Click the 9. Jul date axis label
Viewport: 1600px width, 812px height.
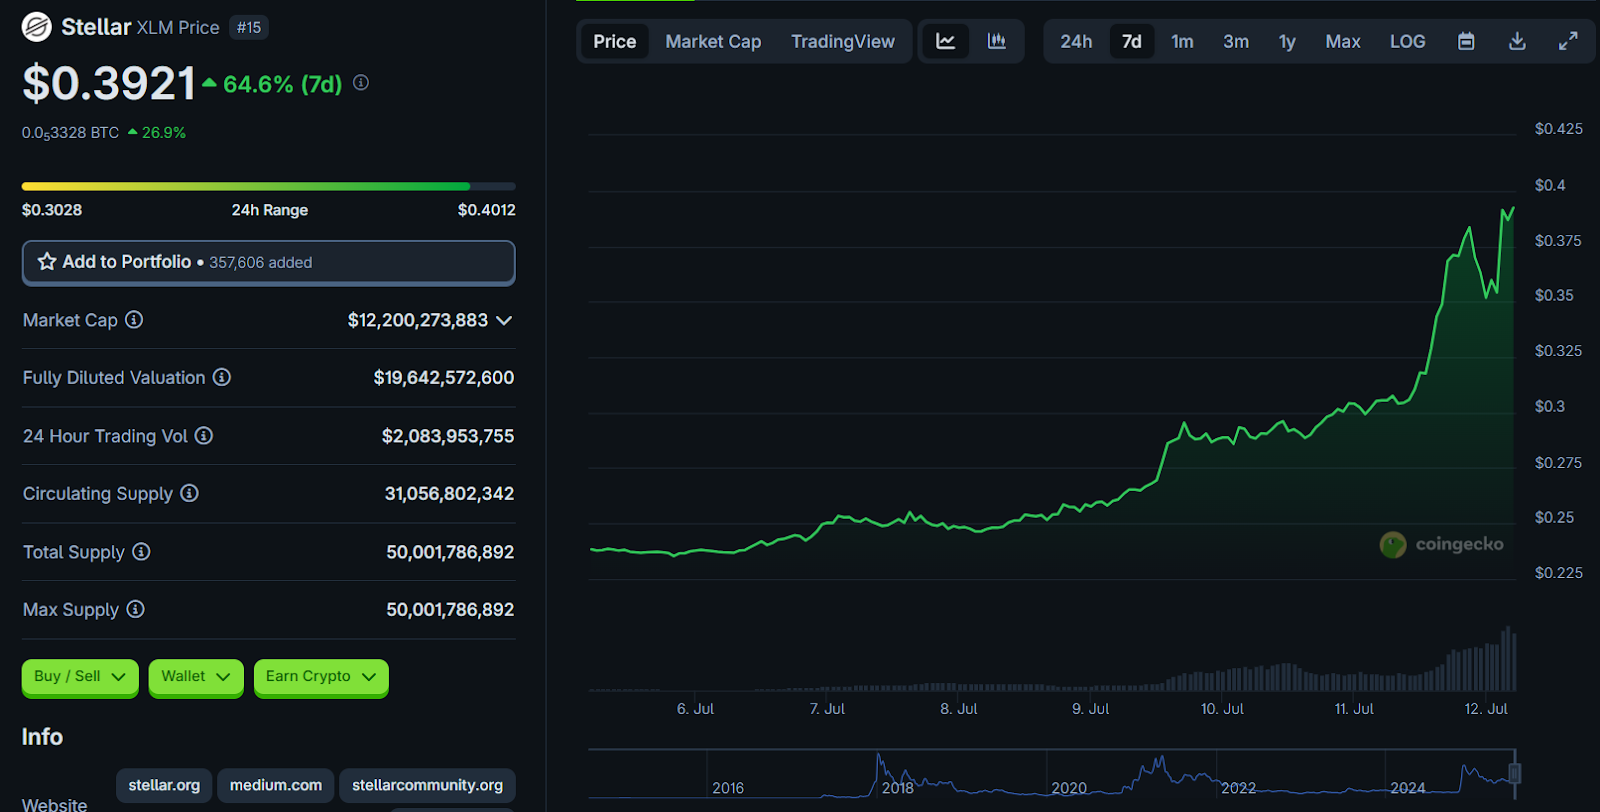pos(1091,708)
